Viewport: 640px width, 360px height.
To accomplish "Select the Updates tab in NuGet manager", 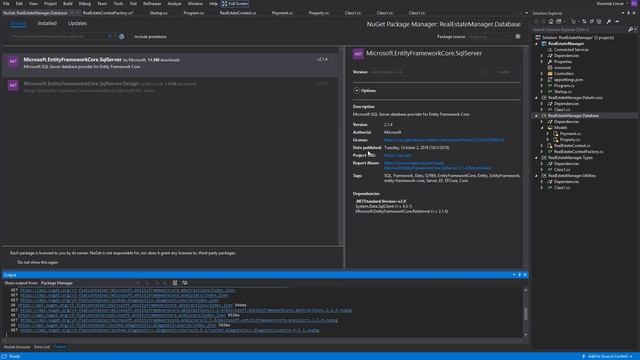I will tap(77, 23).
